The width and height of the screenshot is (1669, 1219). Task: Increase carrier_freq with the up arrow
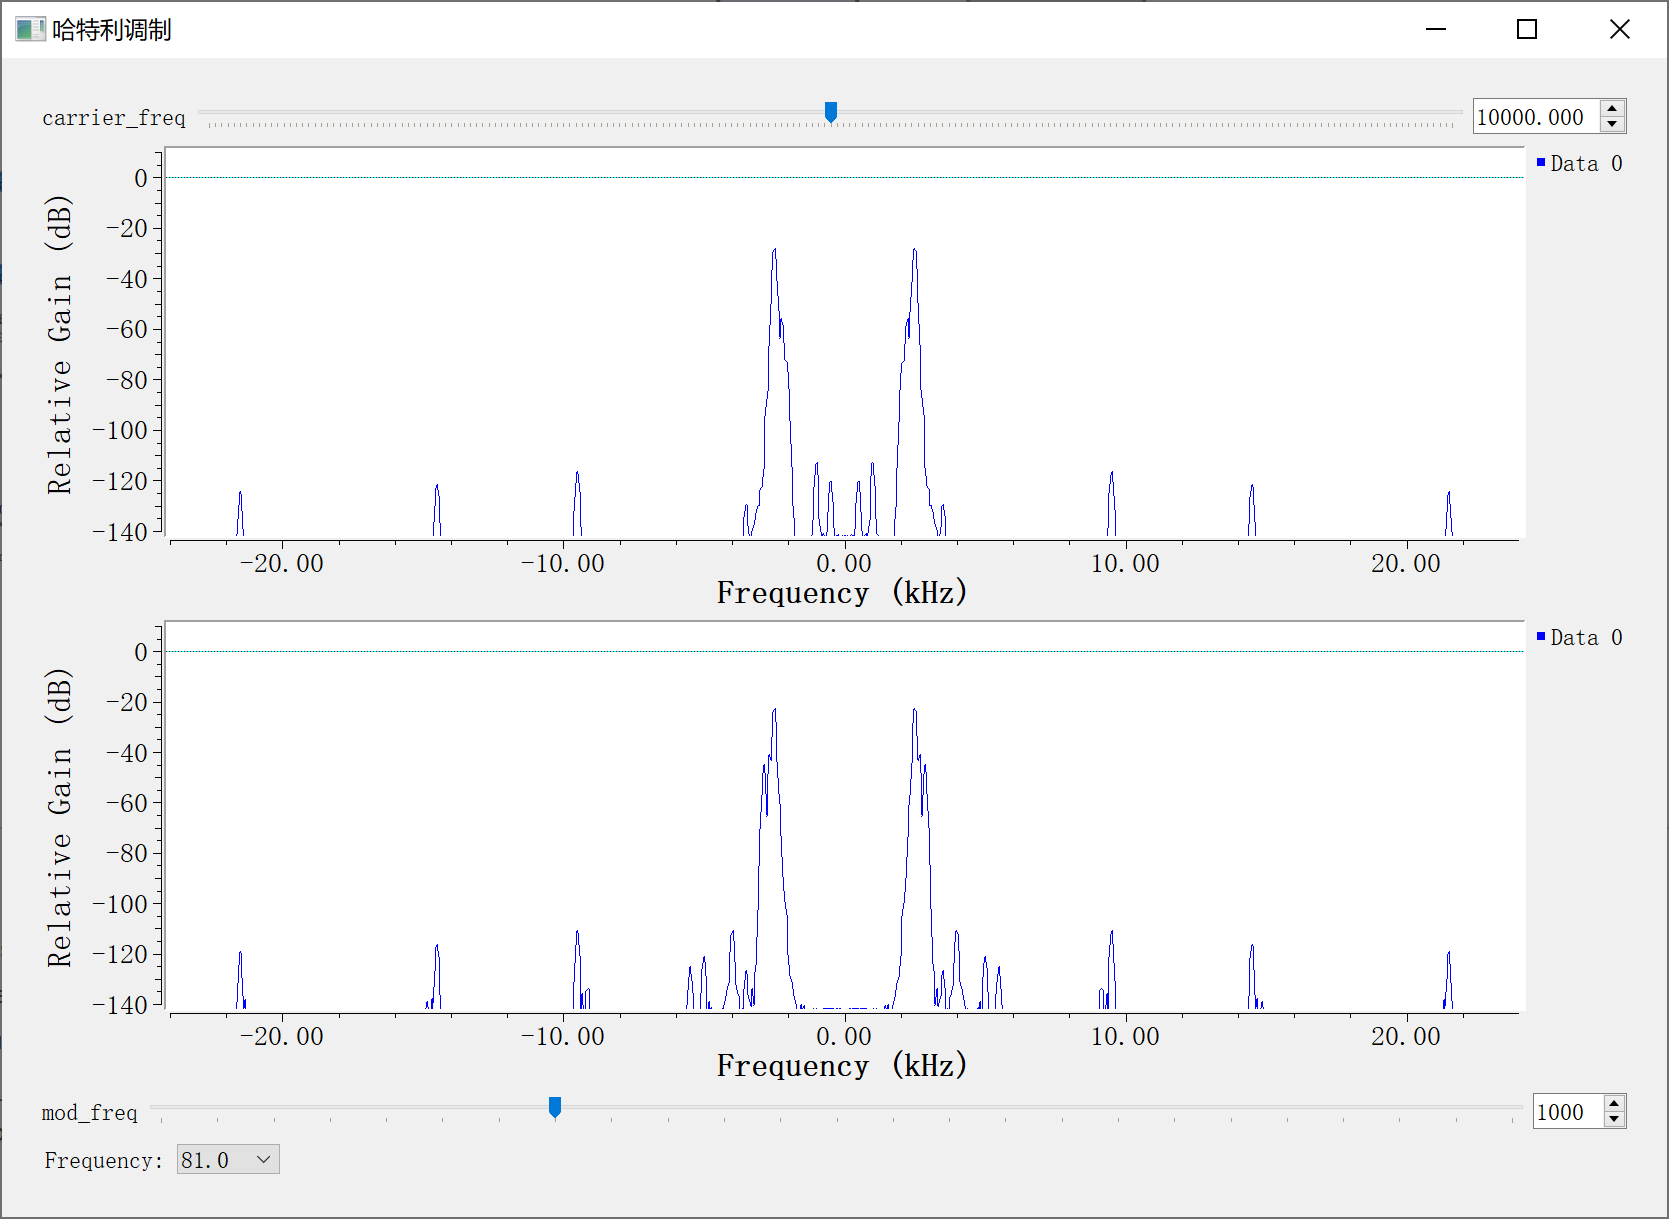[x=1612, y=108]
